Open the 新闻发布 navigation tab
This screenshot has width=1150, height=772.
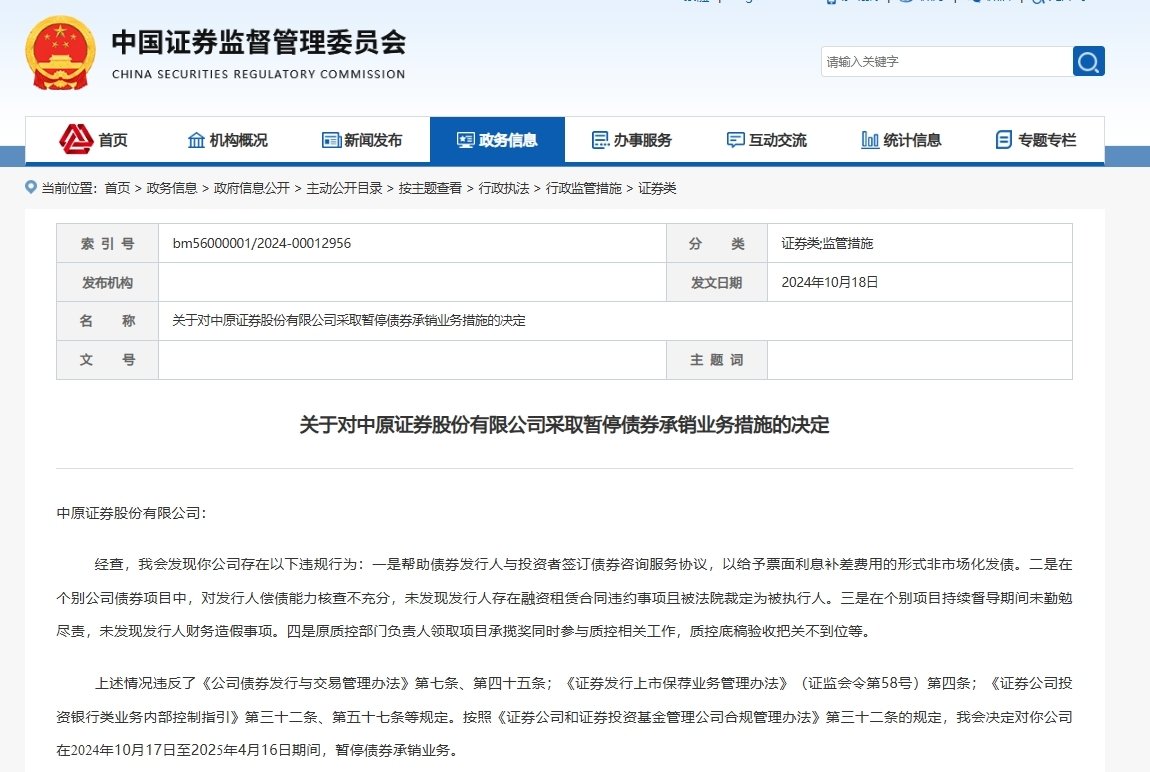pos(363,139)
